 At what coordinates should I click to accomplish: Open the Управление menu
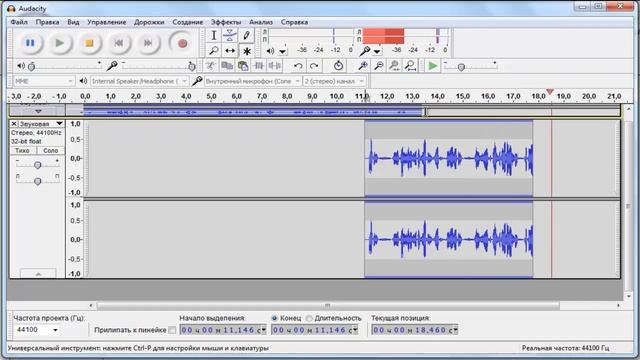107,22
